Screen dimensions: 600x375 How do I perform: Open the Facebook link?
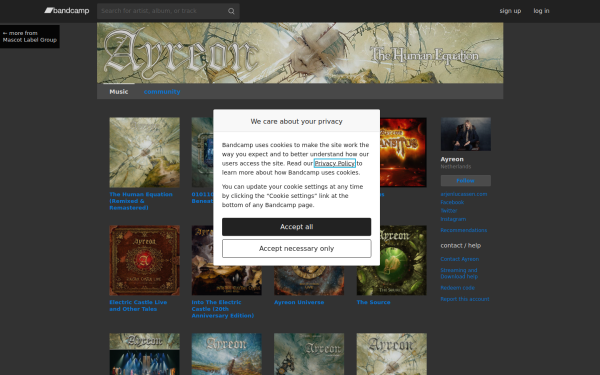tap(452, 202)
